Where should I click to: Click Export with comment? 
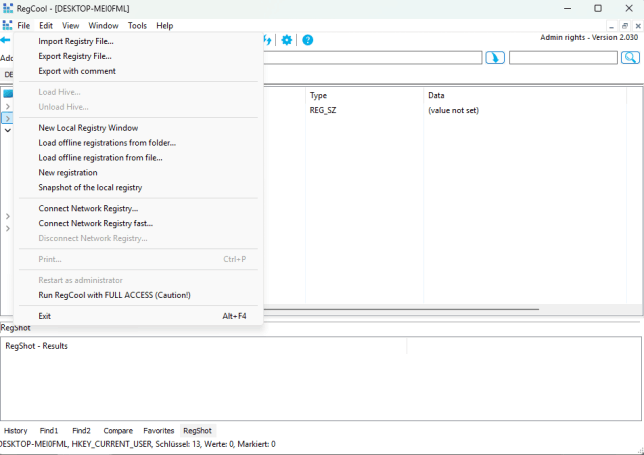[77, 71]
